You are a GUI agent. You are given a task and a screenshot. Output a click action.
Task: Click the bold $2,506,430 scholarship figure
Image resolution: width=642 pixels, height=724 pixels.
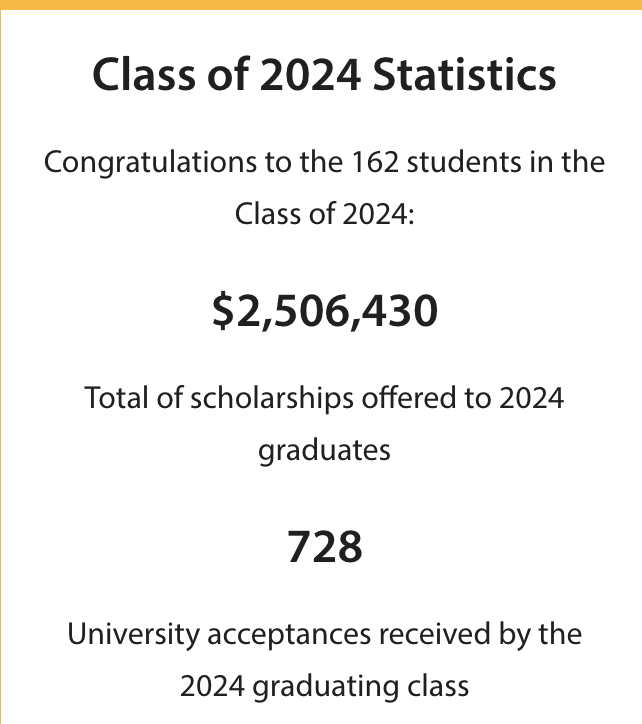click(x=325, y=311)
